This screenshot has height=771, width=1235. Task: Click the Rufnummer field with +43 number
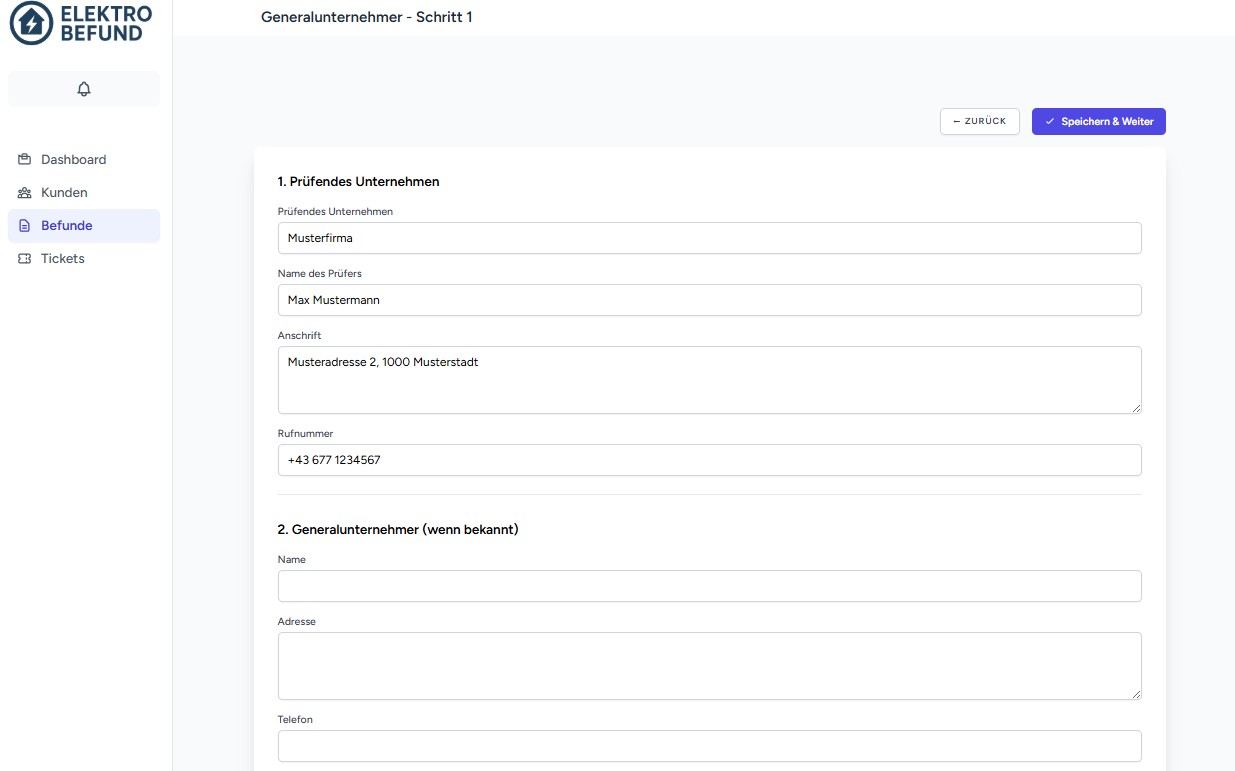(x=709, y=460)
